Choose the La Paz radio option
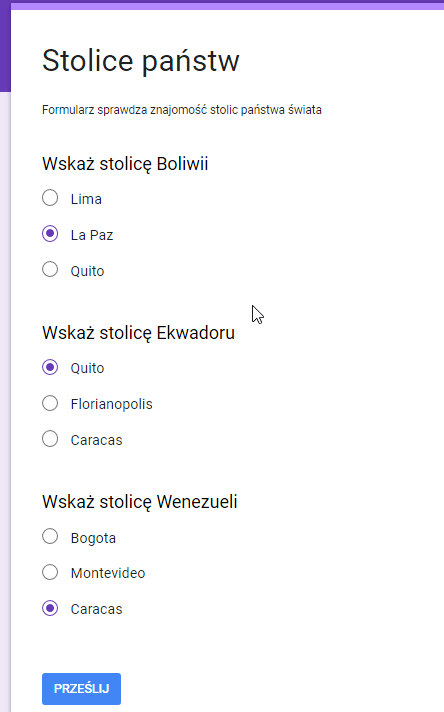The height and width of the screenshot is (712, 444). pyautogui.click(x=50, y=234)
